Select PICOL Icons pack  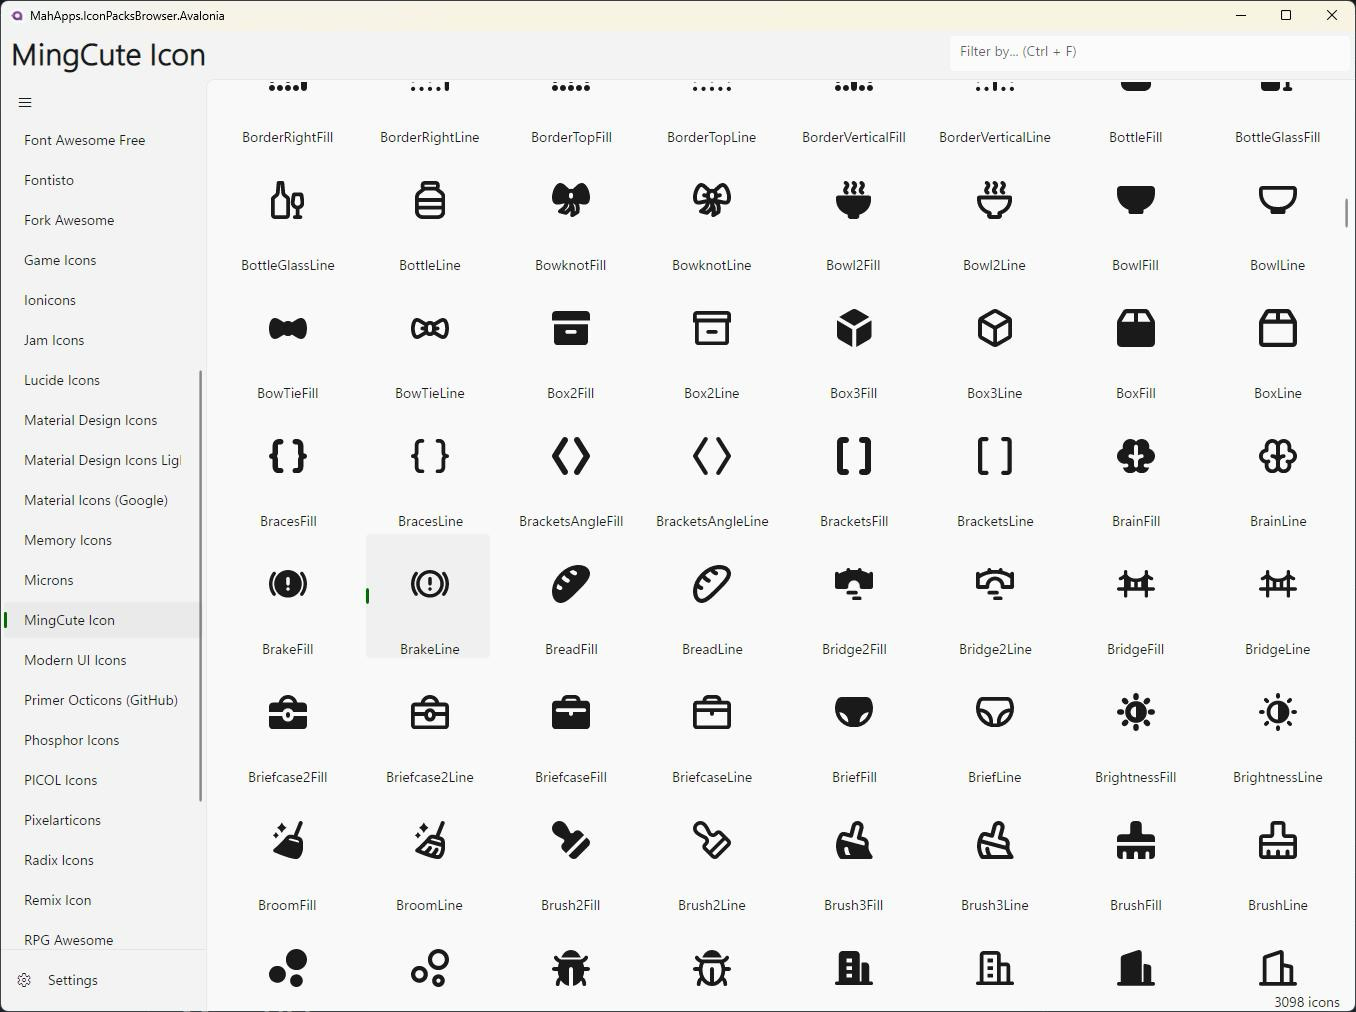coord(103,780)
